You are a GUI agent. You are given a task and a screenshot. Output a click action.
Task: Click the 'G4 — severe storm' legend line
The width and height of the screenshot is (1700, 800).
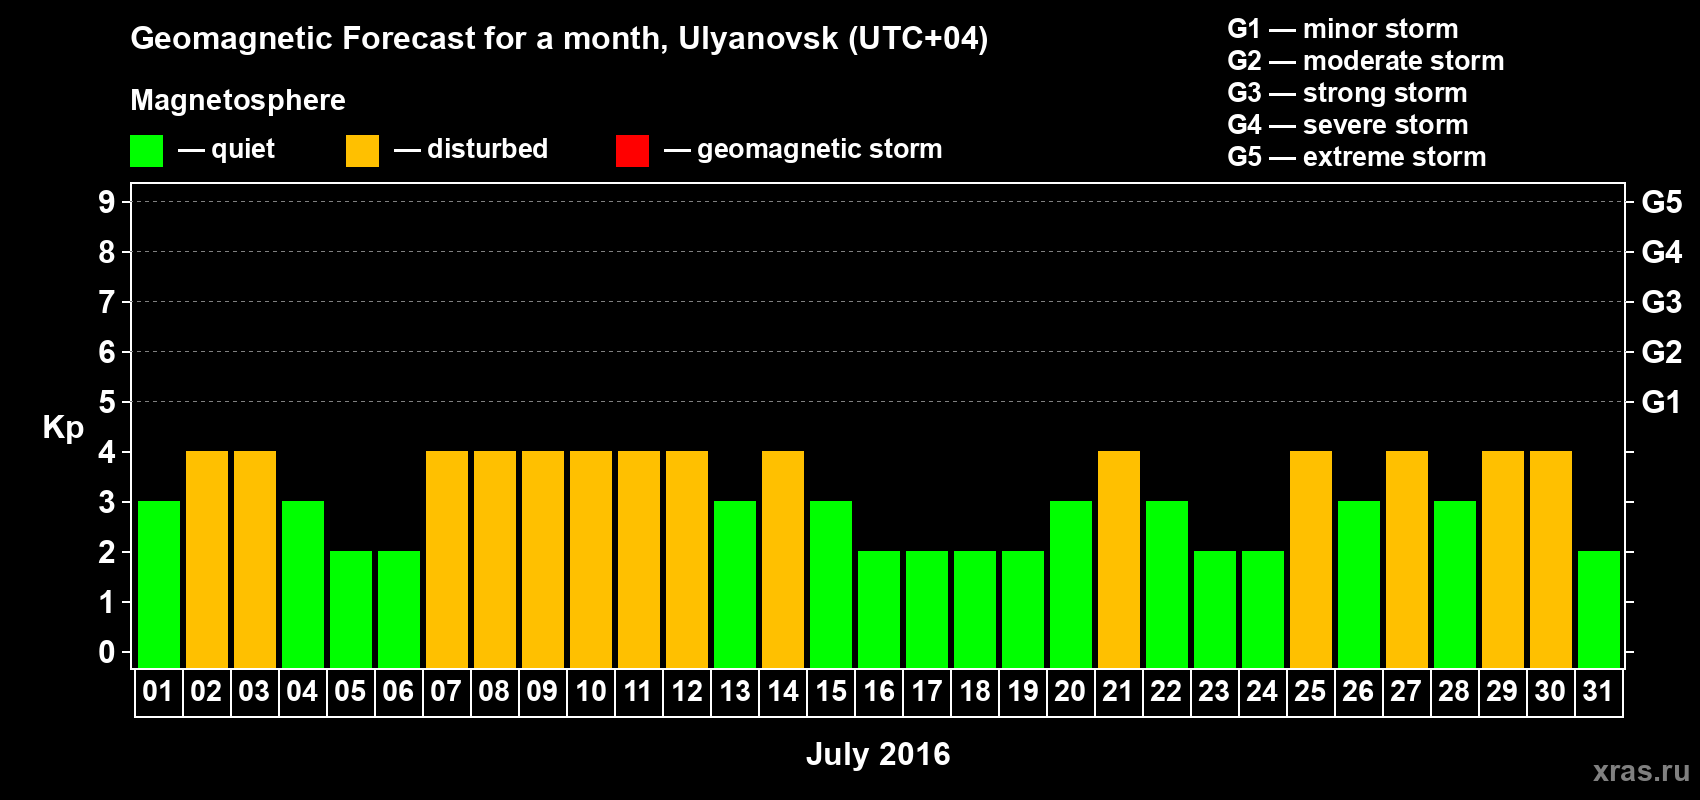tap(1348, 125)
